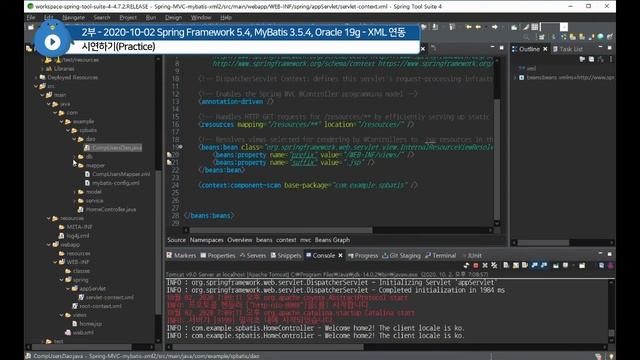This screenshot has width=640, height=360.
Task: Switch editor to beans tab
Action: [264, 240]
